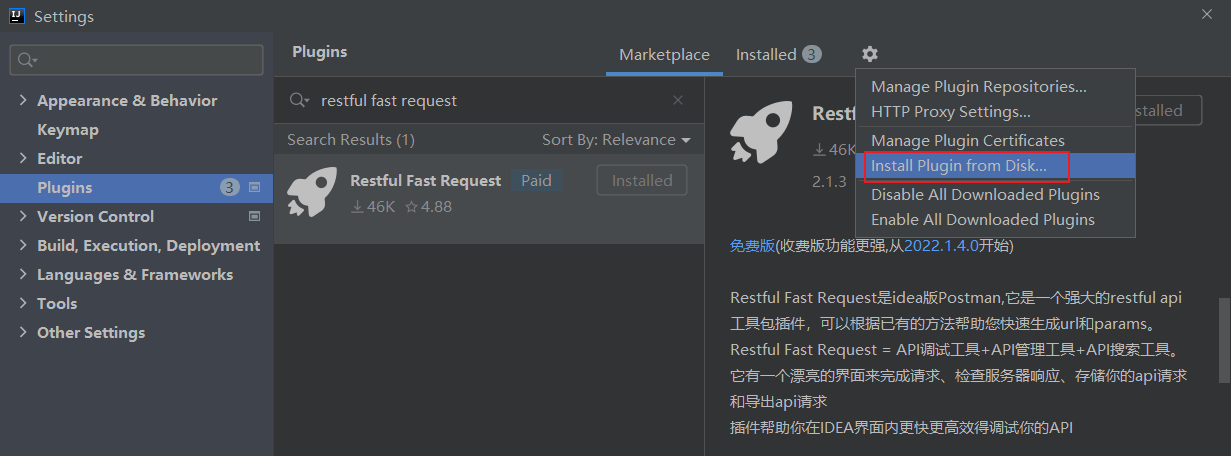Click the plugins settings gear icon
The width and height of the screenshot is (1231, 456).
tap(869, 54)
